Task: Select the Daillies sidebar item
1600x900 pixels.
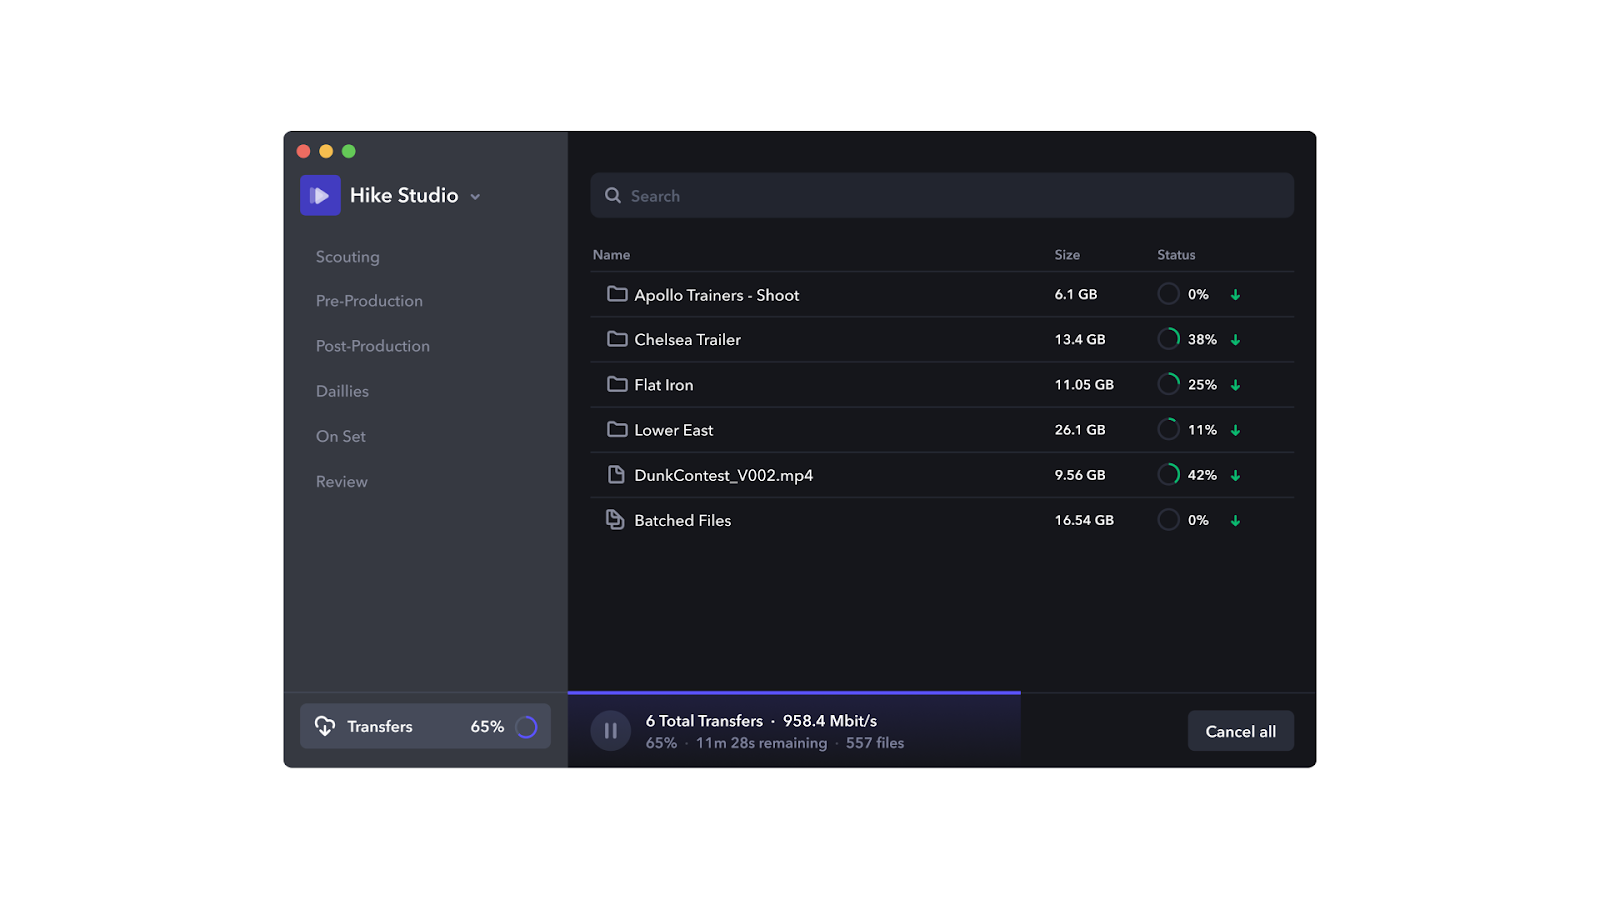Action: (x=342, y=391)
